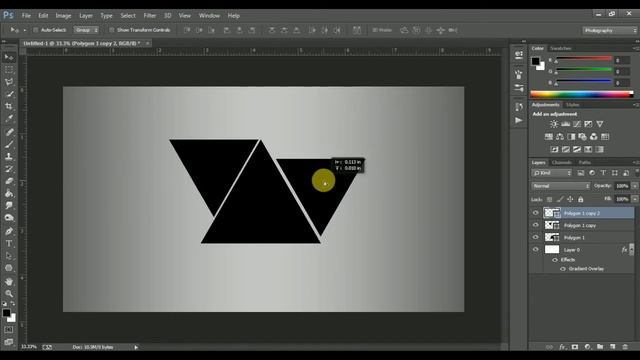Select the Hand tool

click(x=9, y=282)
